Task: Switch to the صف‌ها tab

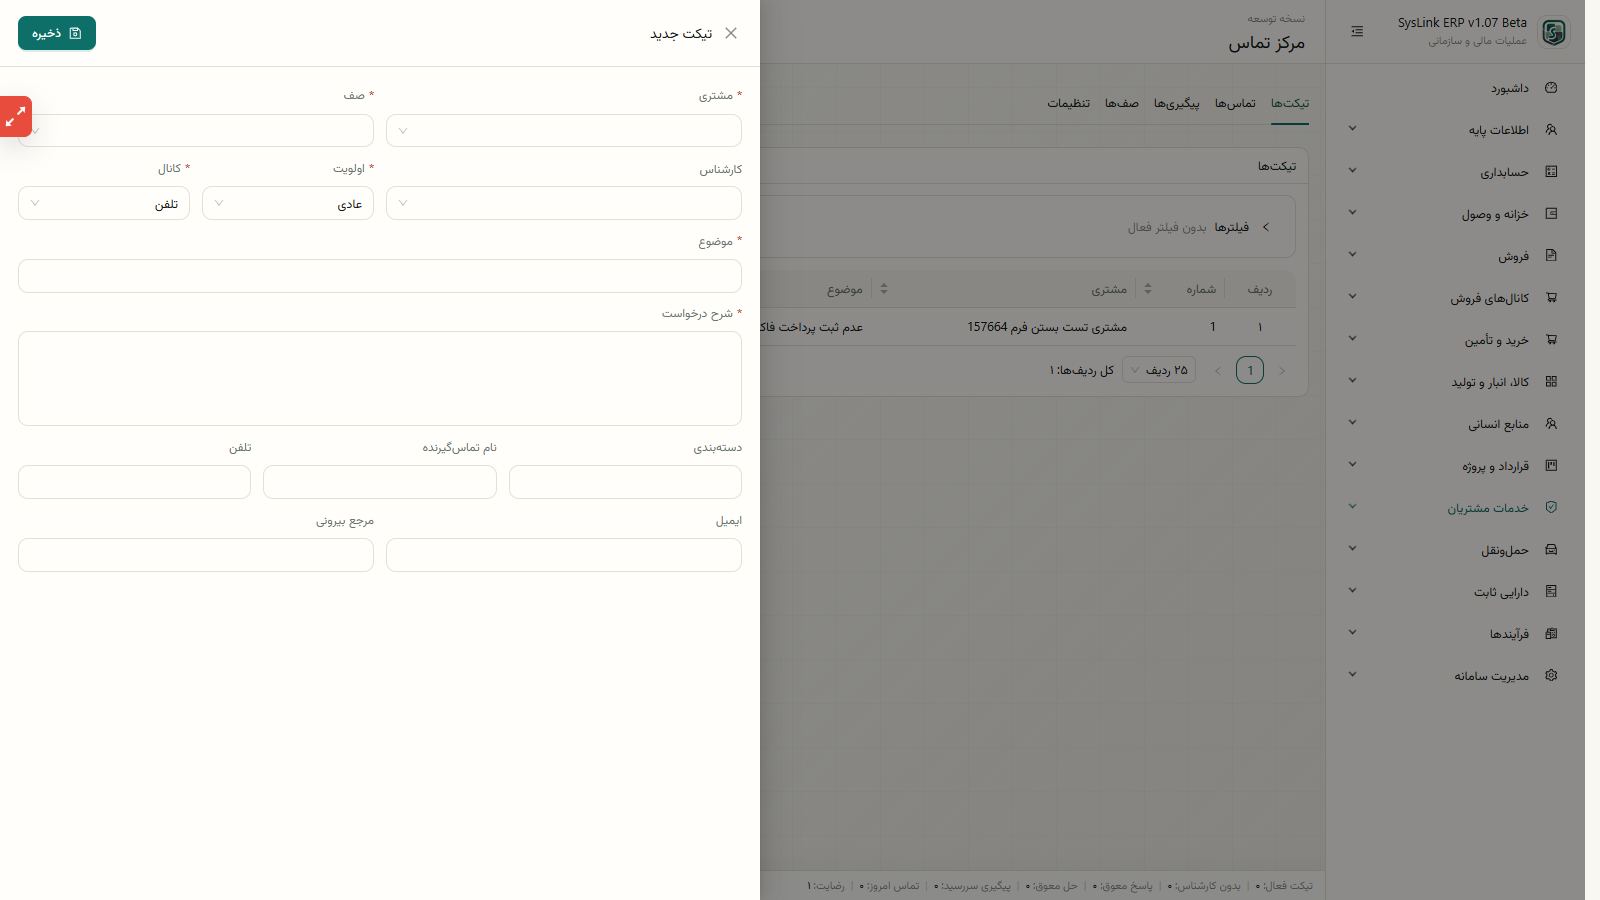Action: (1122, 103)
